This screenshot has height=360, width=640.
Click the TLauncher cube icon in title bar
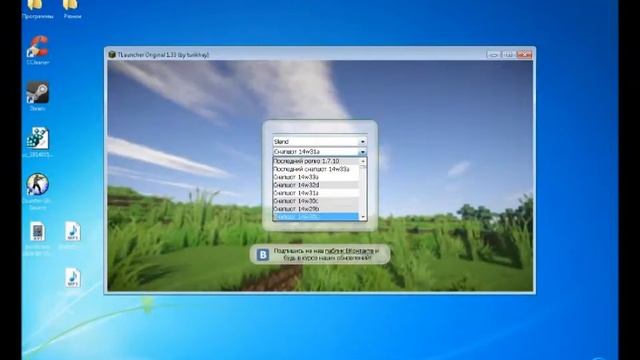(112, 54)
